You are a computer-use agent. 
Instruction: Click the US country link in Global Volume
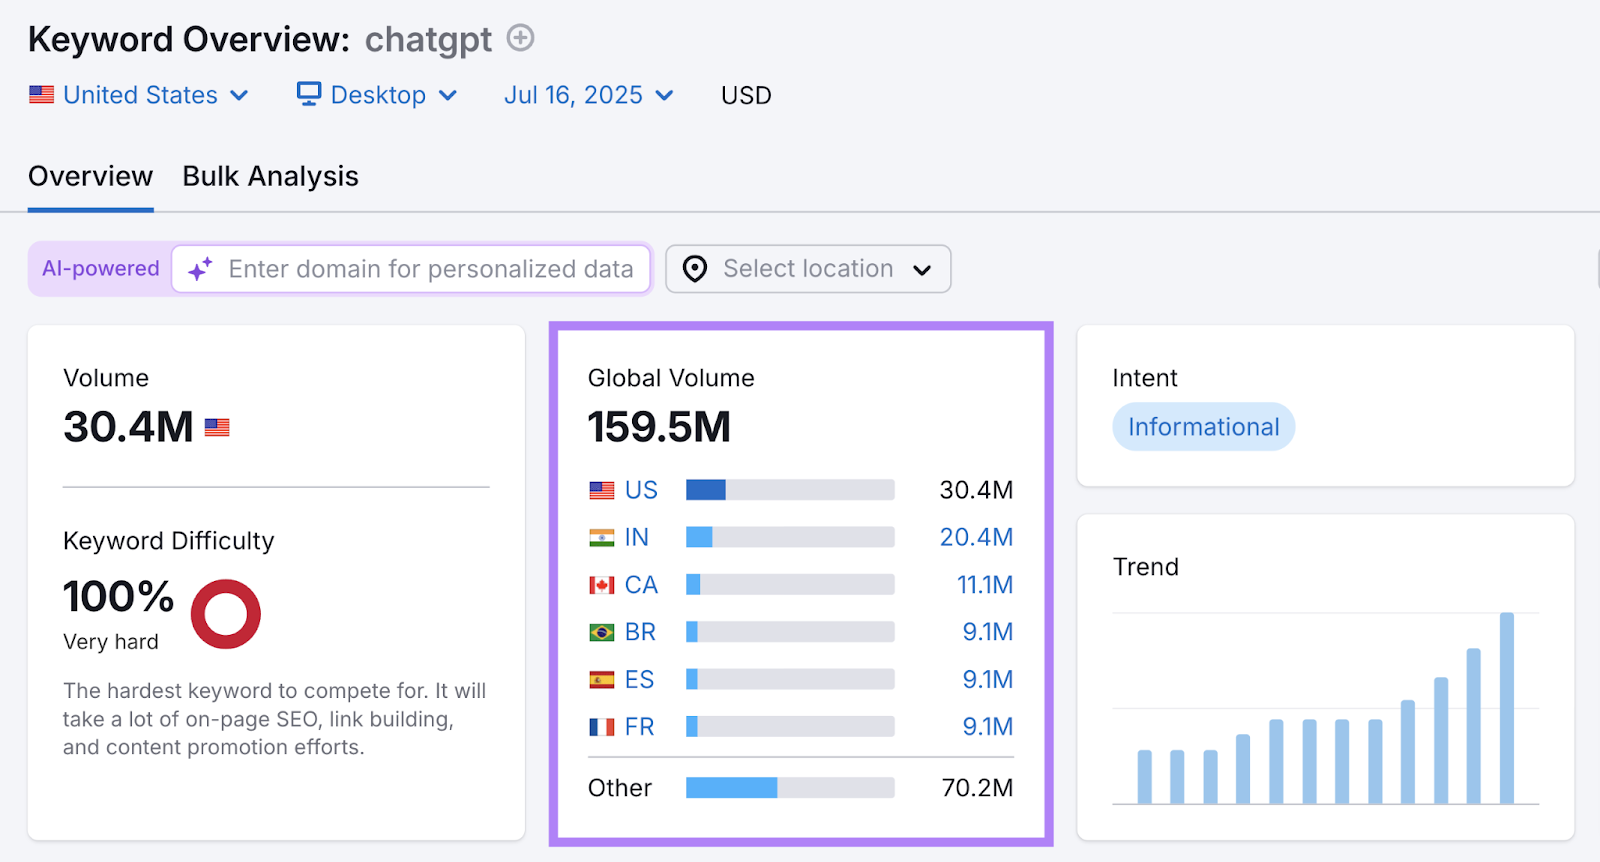coord(641,490)
